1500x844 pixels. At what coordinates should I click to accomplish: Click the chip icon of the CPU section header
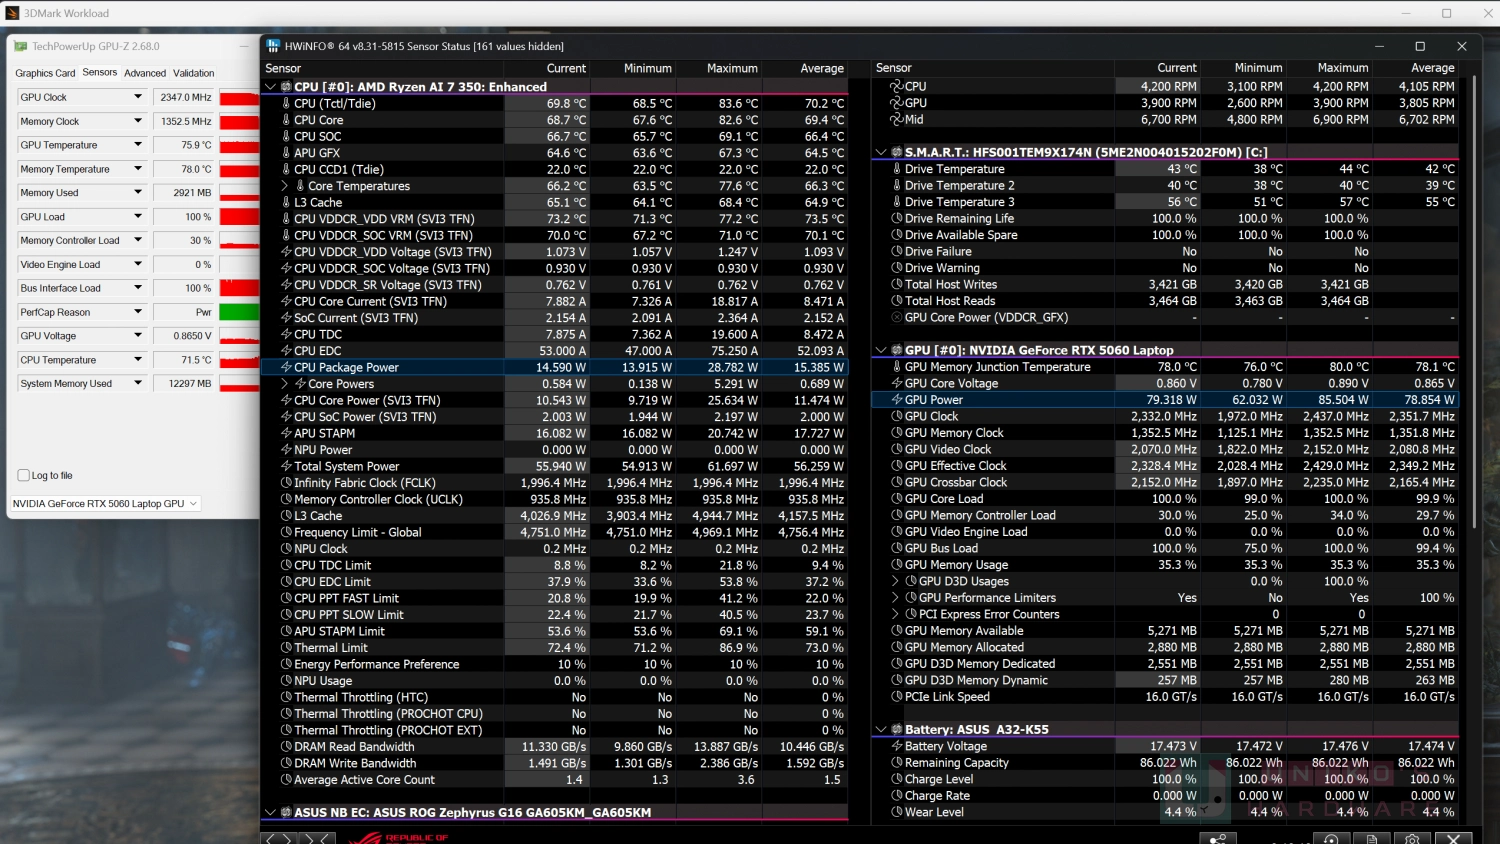pyautogui.click(x=286, y=87)
